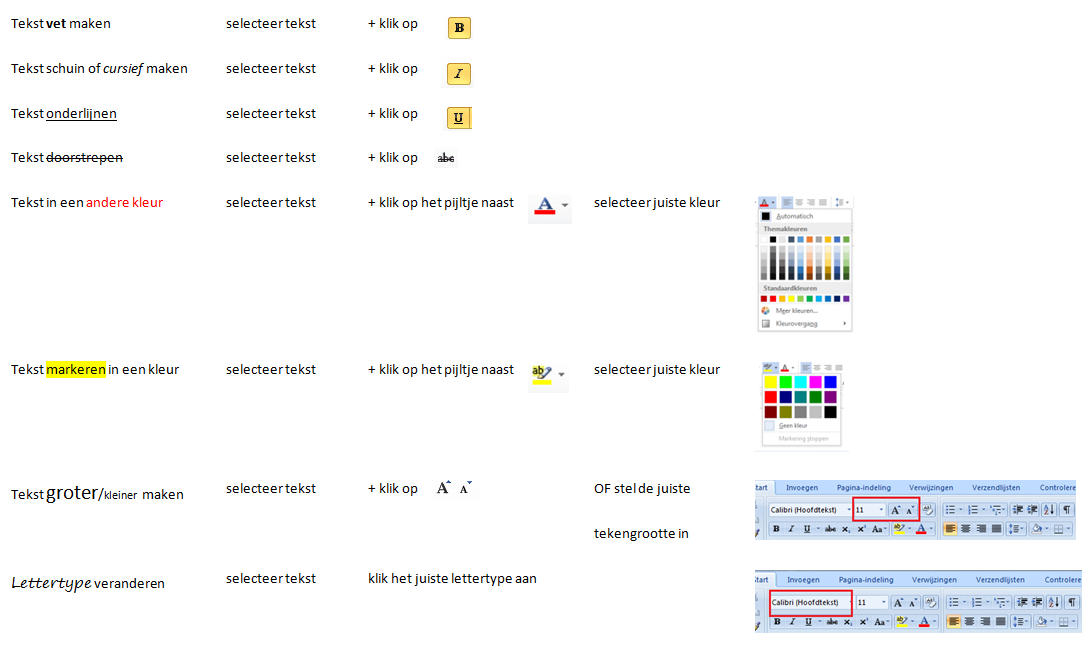Viewport: 1085px width, 649px height.
Task: Click Bold B in the Lettertype row's ribbon
Action: coord(777,622)
